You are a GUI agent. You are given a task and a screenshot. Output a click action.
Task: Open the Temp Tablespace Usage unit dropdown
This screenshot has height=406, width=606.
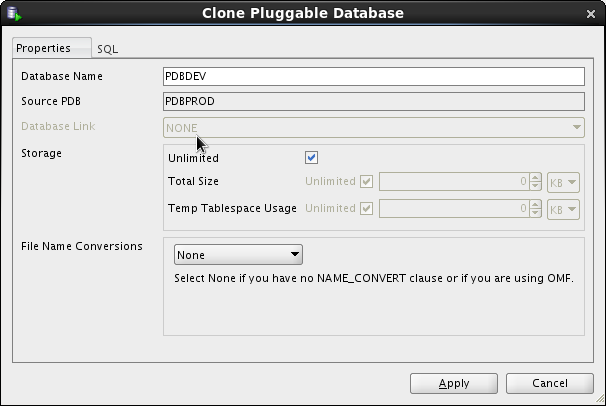563,208
